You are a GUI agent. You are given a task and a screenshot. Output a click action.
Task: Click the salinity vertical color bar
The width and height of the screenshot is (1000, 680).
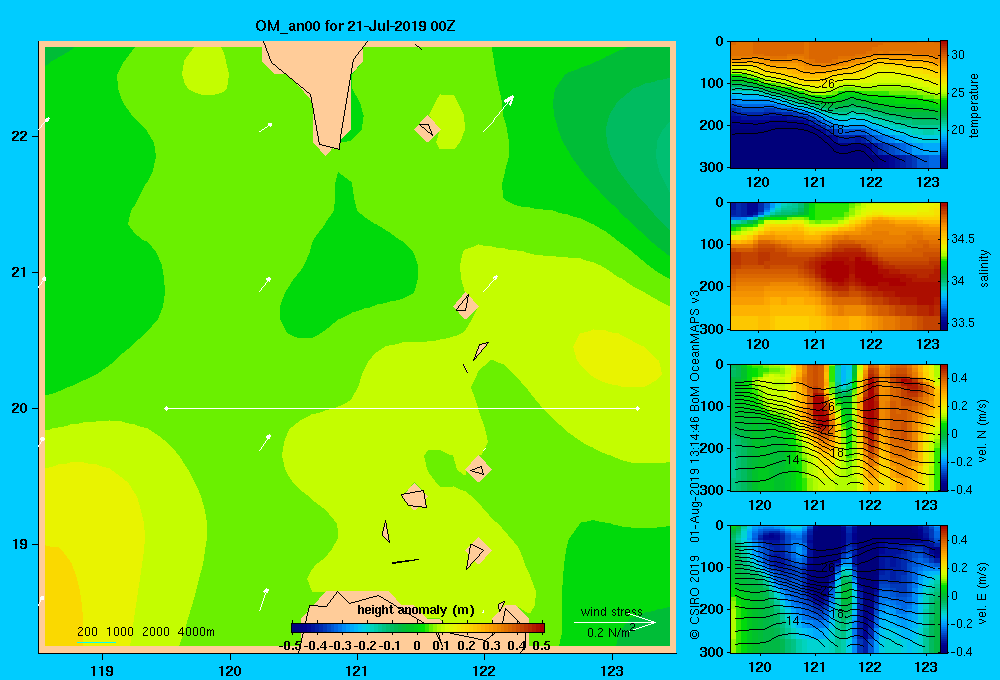pyautogui.click(x=944, y=266)
